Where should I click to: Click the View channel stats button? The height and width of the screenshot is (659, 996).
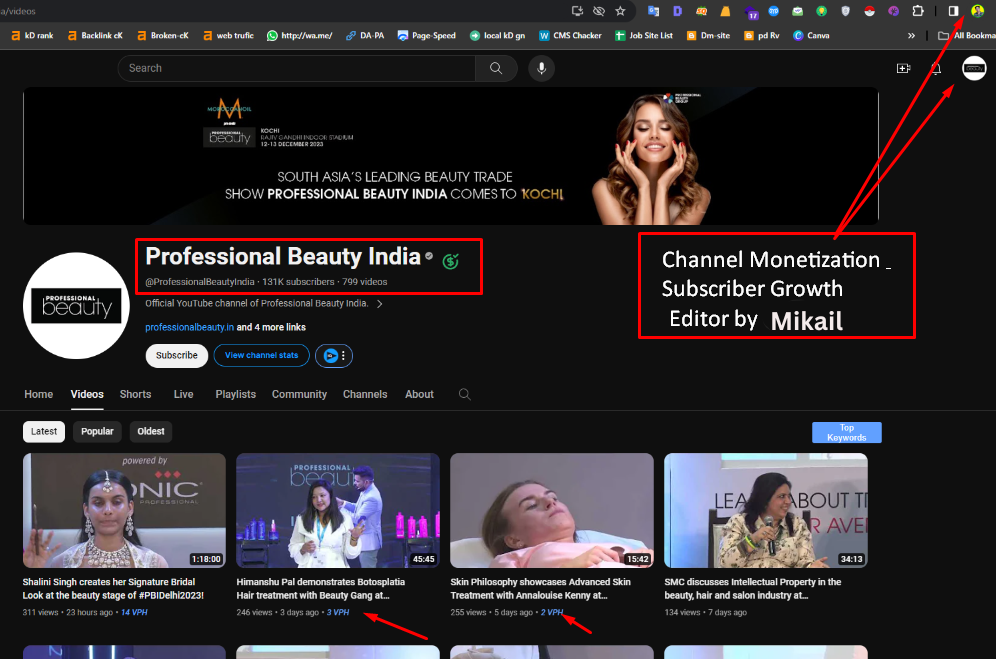pyautogui.click(x=261, y=355)
